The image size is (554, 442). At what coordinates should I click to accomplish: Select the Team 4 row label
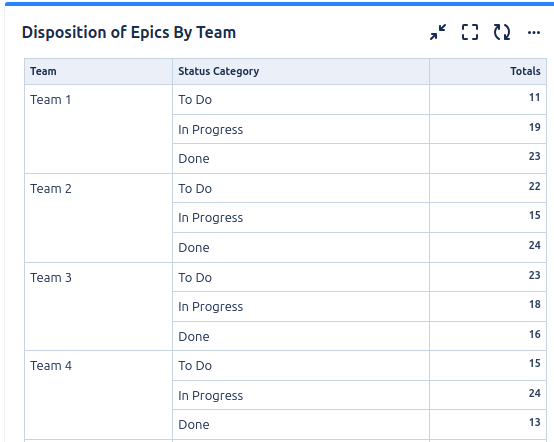51,366
